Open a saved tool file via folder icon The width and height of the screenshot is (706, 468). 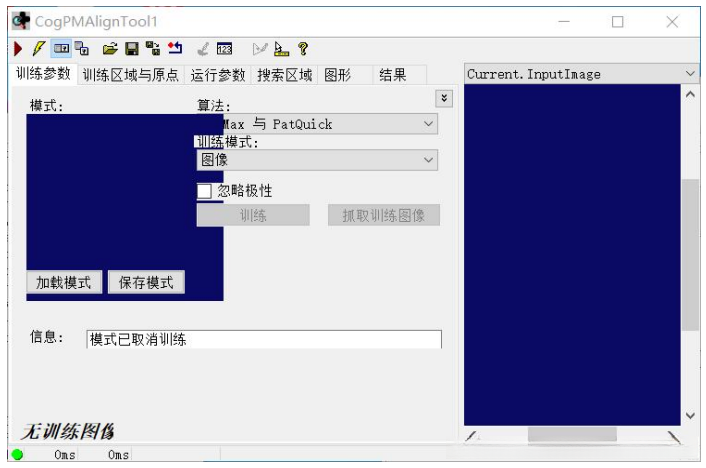tap(110, 49)
